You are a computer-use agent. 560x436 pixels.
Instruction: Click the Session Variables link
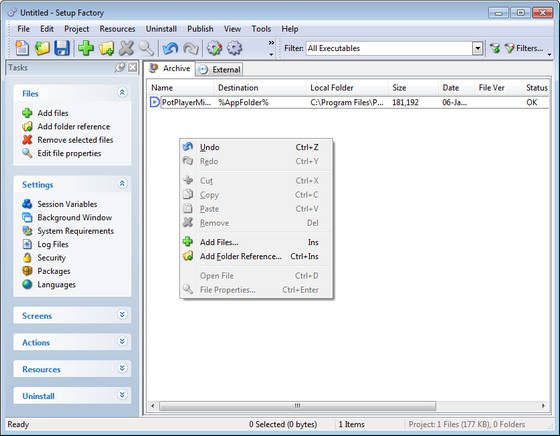(x=67, y=204)
